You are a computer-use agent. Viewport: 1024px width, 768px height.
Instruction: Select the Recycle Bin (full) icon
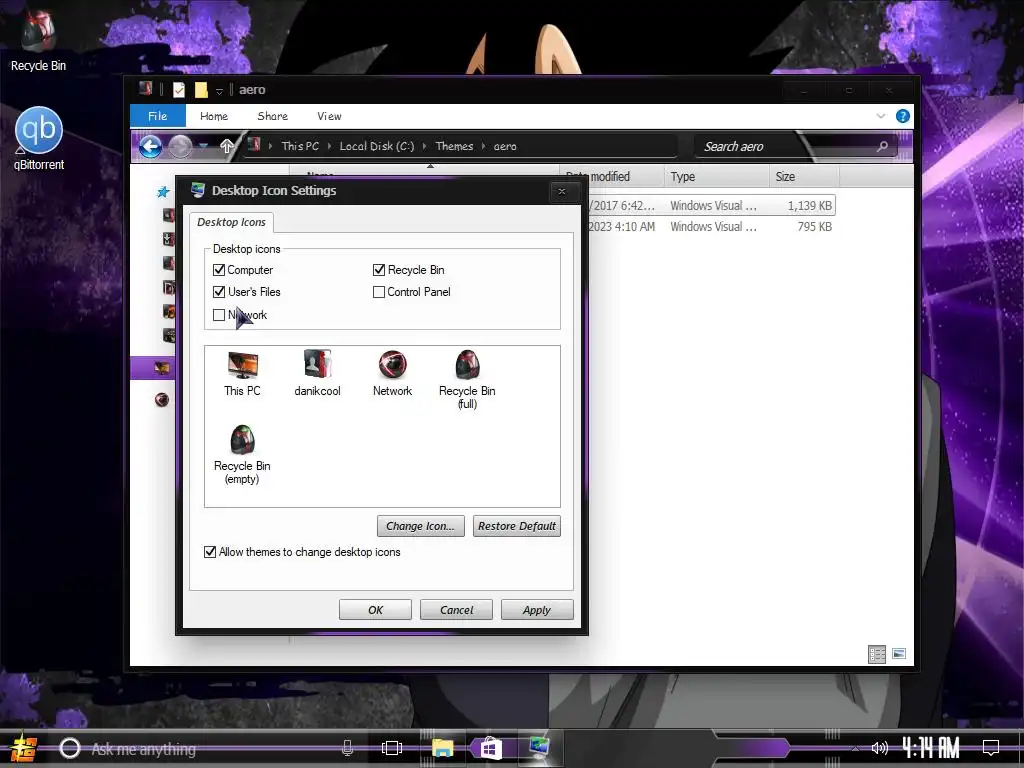467,379
